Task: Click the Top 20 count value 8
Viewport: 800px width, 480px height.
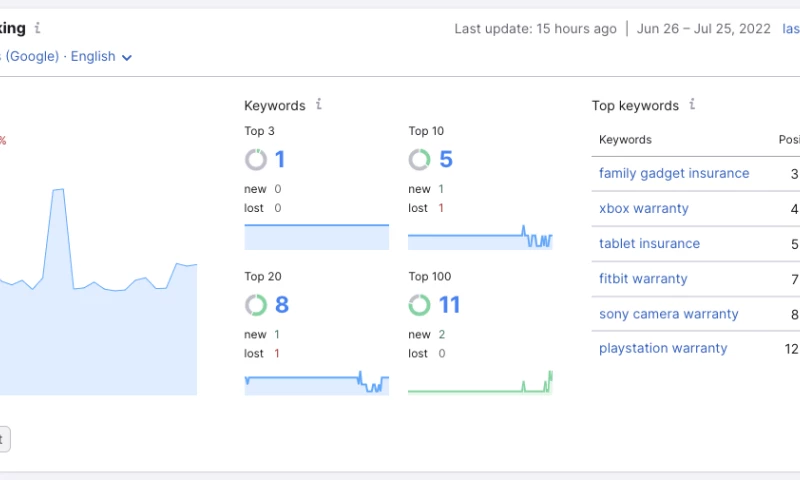Action: coord(282,305)
